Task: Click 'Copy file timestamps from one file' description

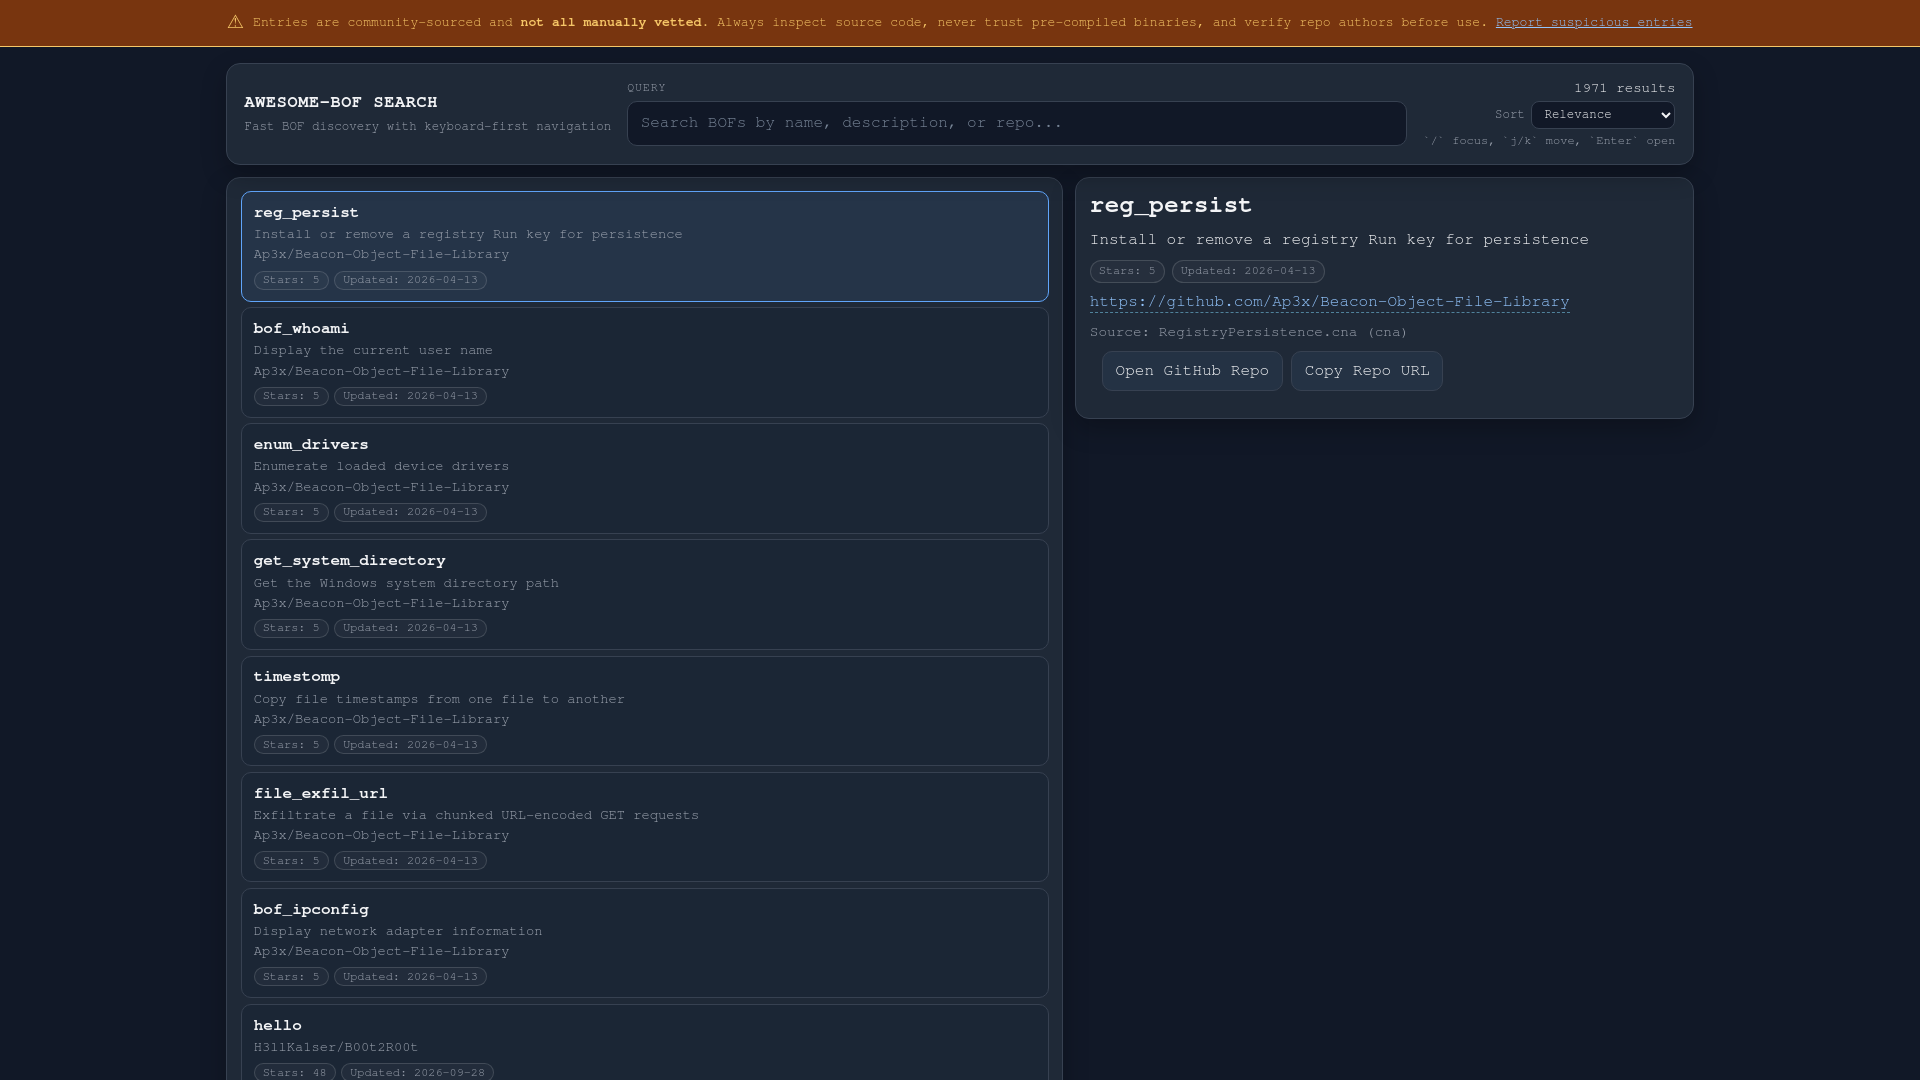Action: tap(439, 699)
